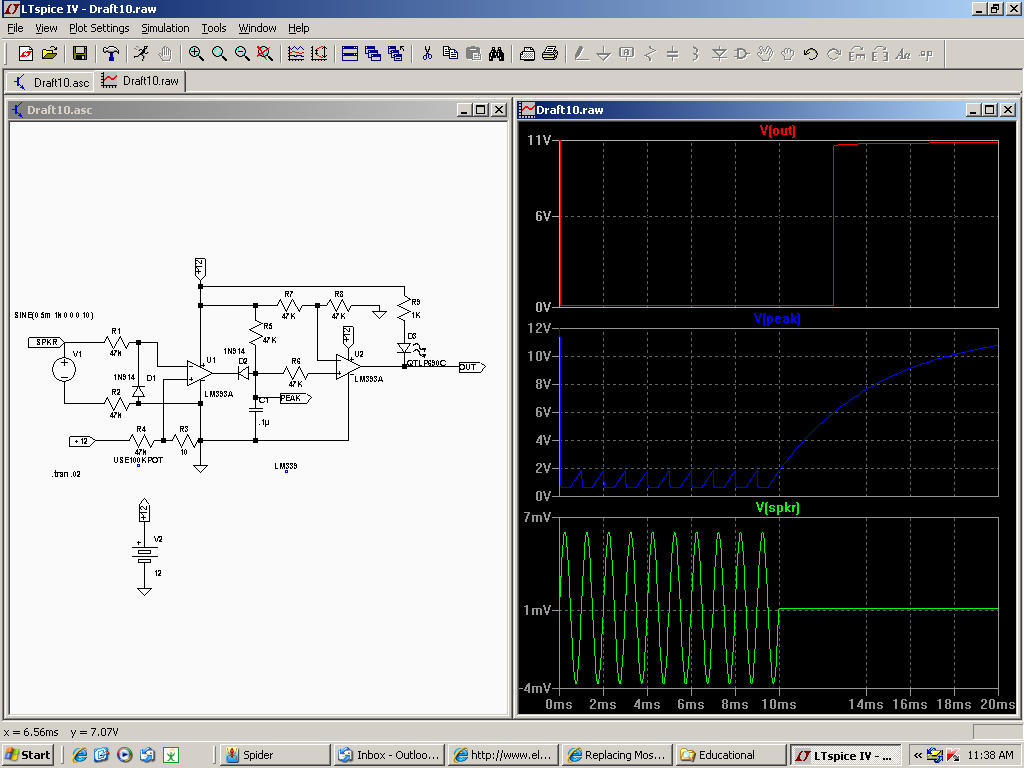
Task: Select the Draw Wire pencil tool
Action: (x=581, y=54)
